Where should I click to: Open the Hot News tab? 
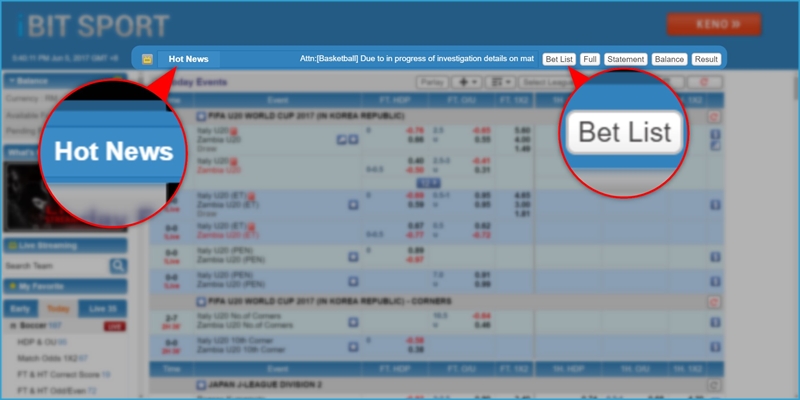(x=188, y=60)
